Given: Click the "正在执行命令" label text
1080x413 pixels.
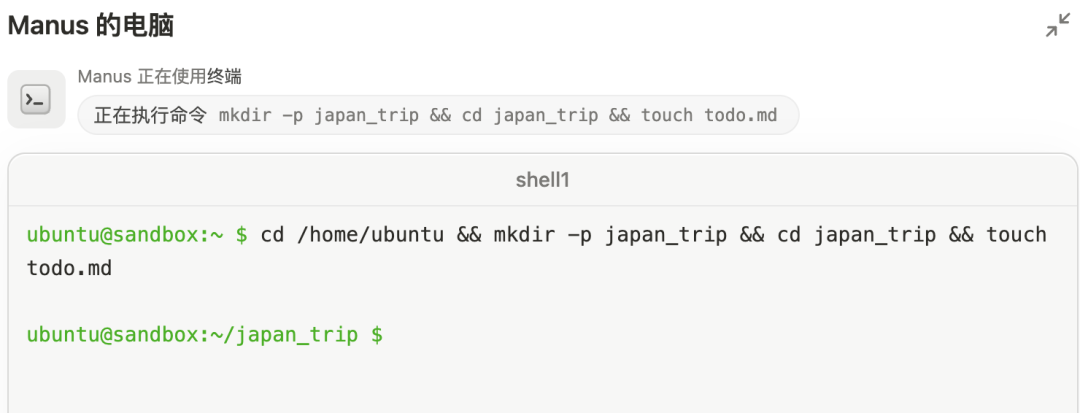Looking at the screenshot, I should tap(150, 115).
